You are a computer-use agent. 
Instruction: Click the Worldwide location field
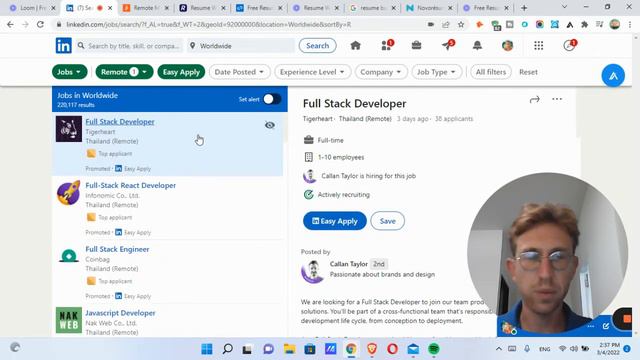241,46
